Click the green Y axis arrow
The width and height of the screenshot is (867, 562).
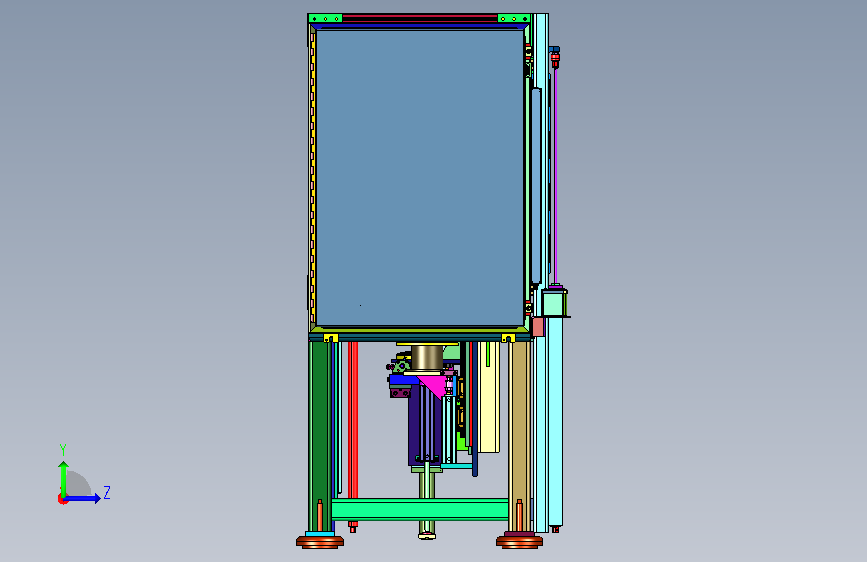tap(64, 478)
